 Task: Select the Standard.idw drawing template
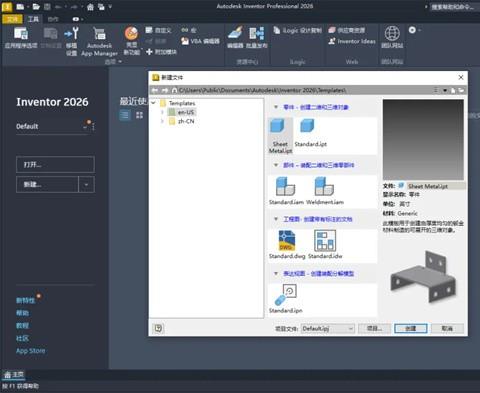[325, 245]
